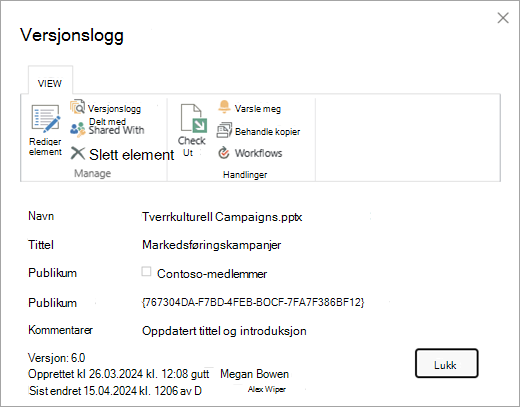Close the Versjonslogg dialog with X

point(503,18)
